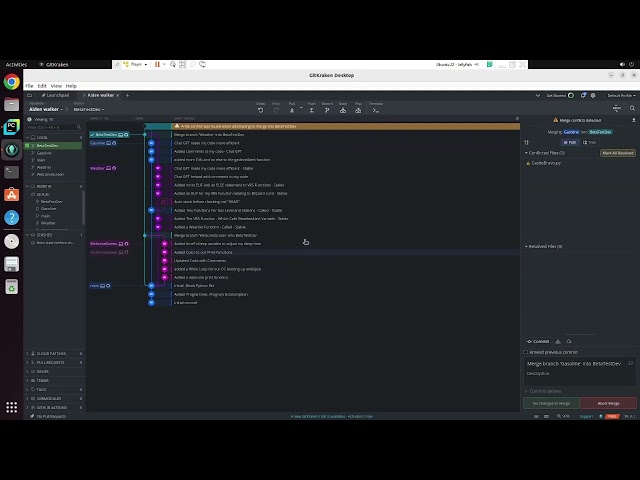Collapse the LOCAL branches section
The height and width of the screenshot is (480, 640).
(x=27, y=138)
